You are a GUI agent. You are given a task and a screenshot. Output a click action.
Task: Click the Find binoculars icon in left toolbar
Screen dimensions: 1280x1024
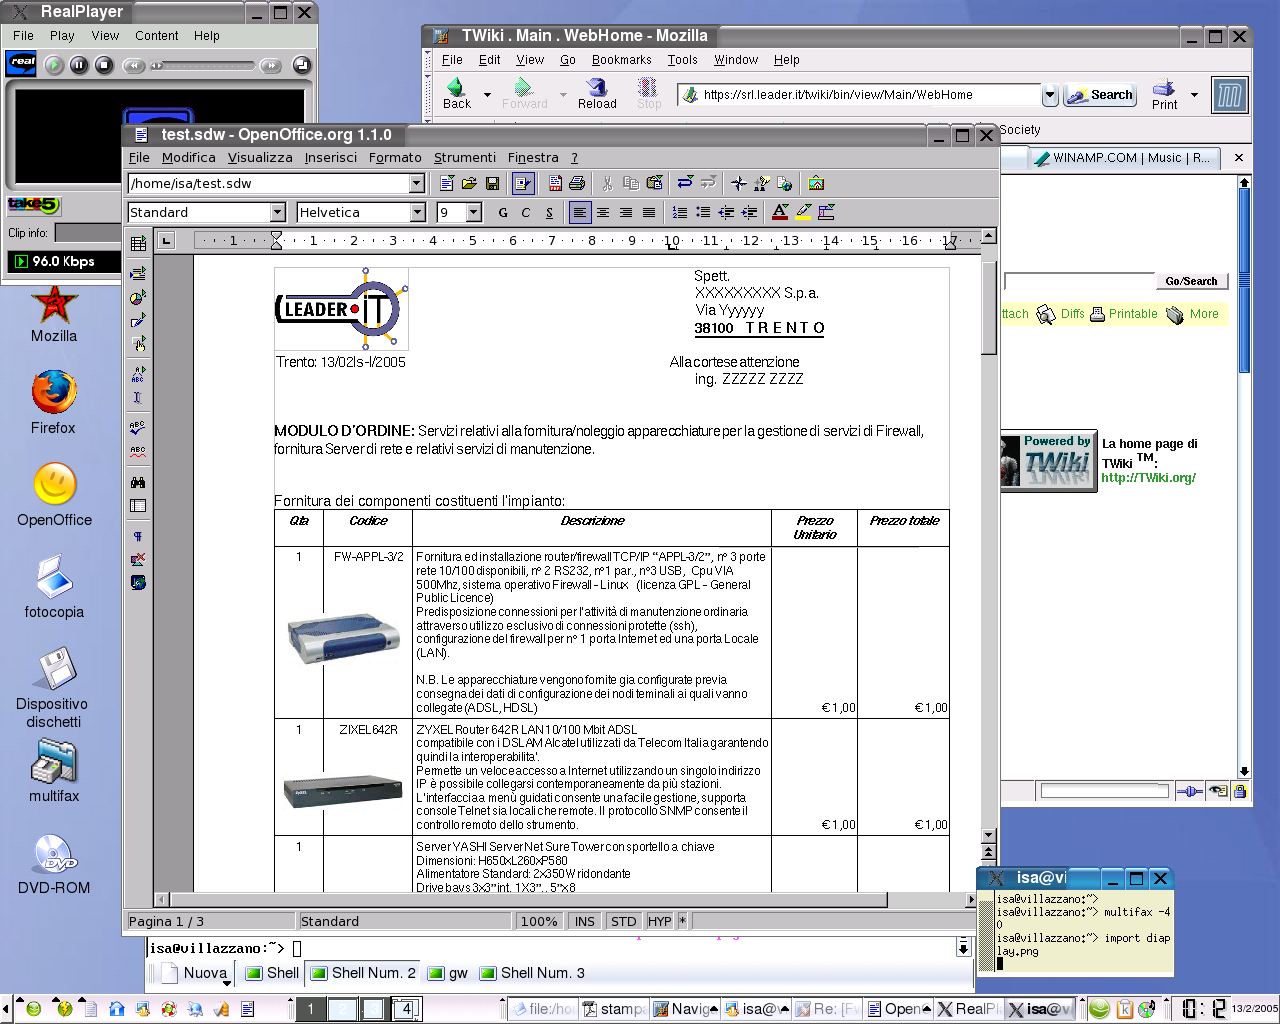138,482
